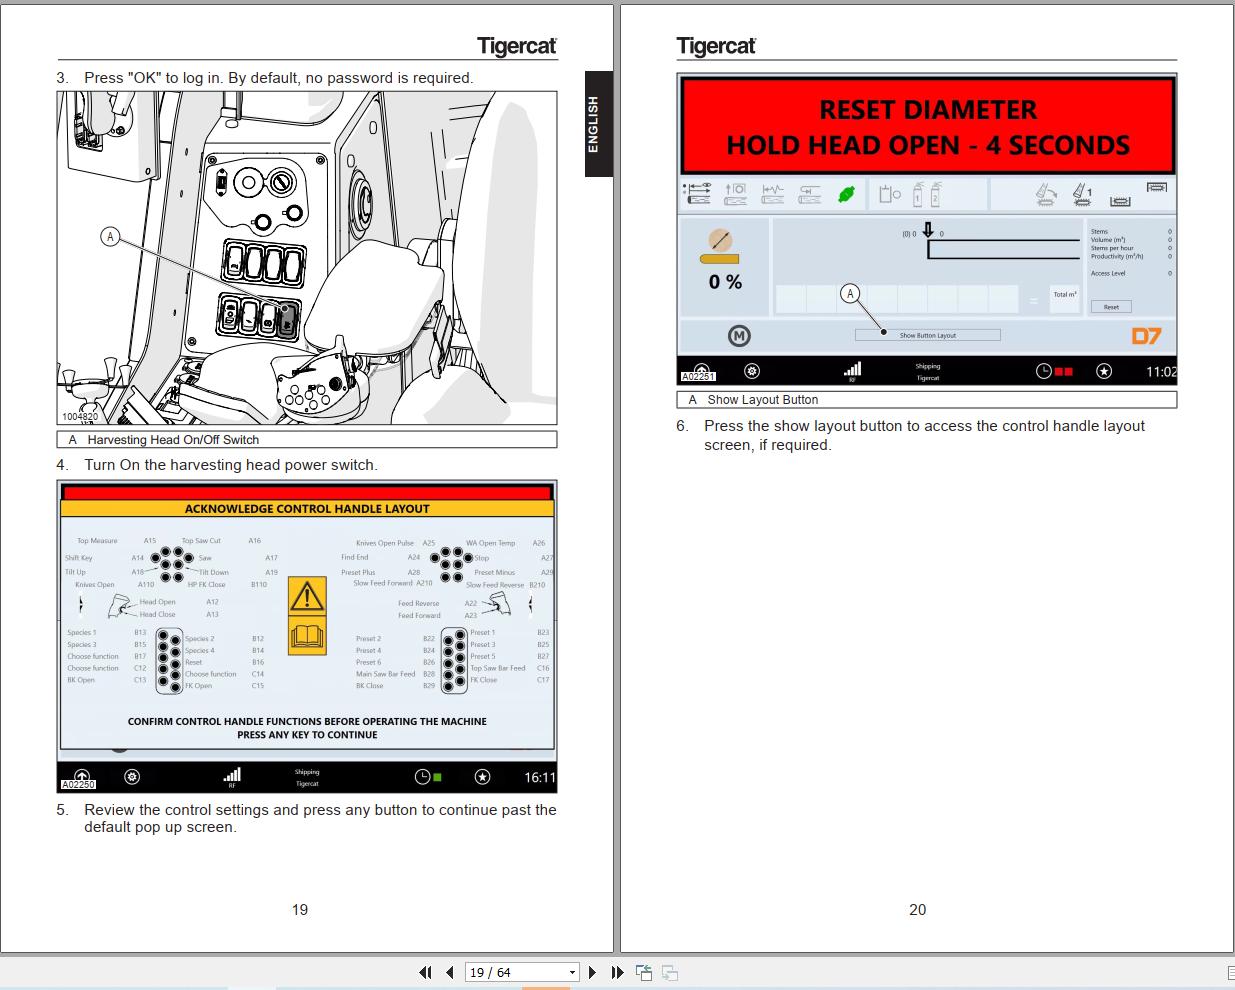1235x990 pixels.
Task: Click the circled M icon on page 20 screen
Action: (739, 336)
